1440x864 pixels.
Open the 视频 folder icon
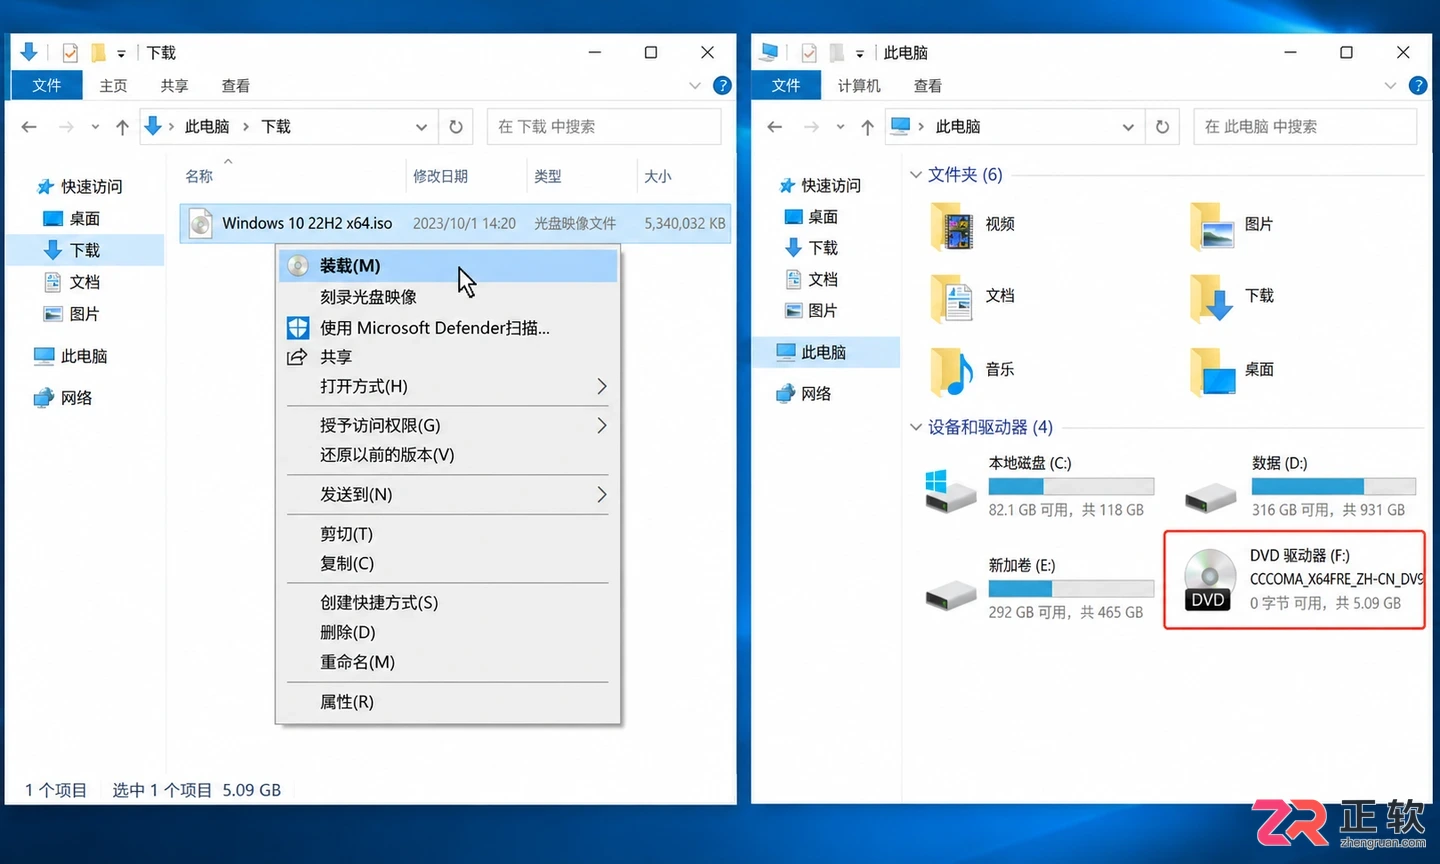coord(952,225)
